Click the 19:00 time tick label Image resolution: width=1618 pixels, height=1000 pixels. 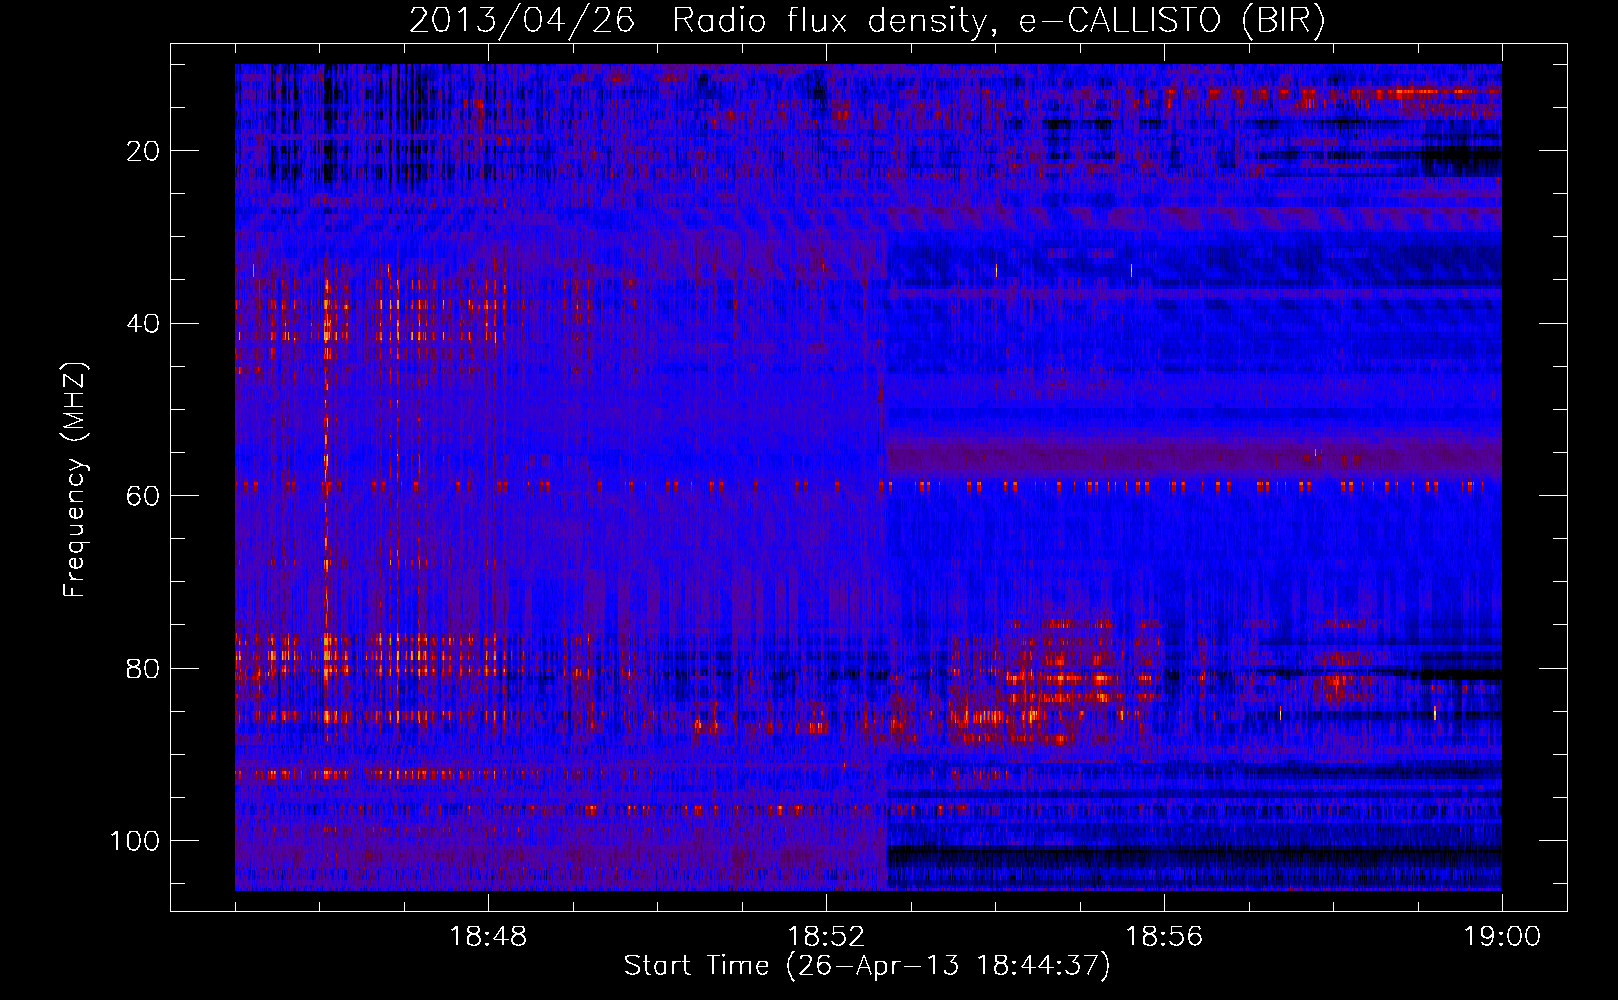pyautogui.click(x=1502, y=937)
